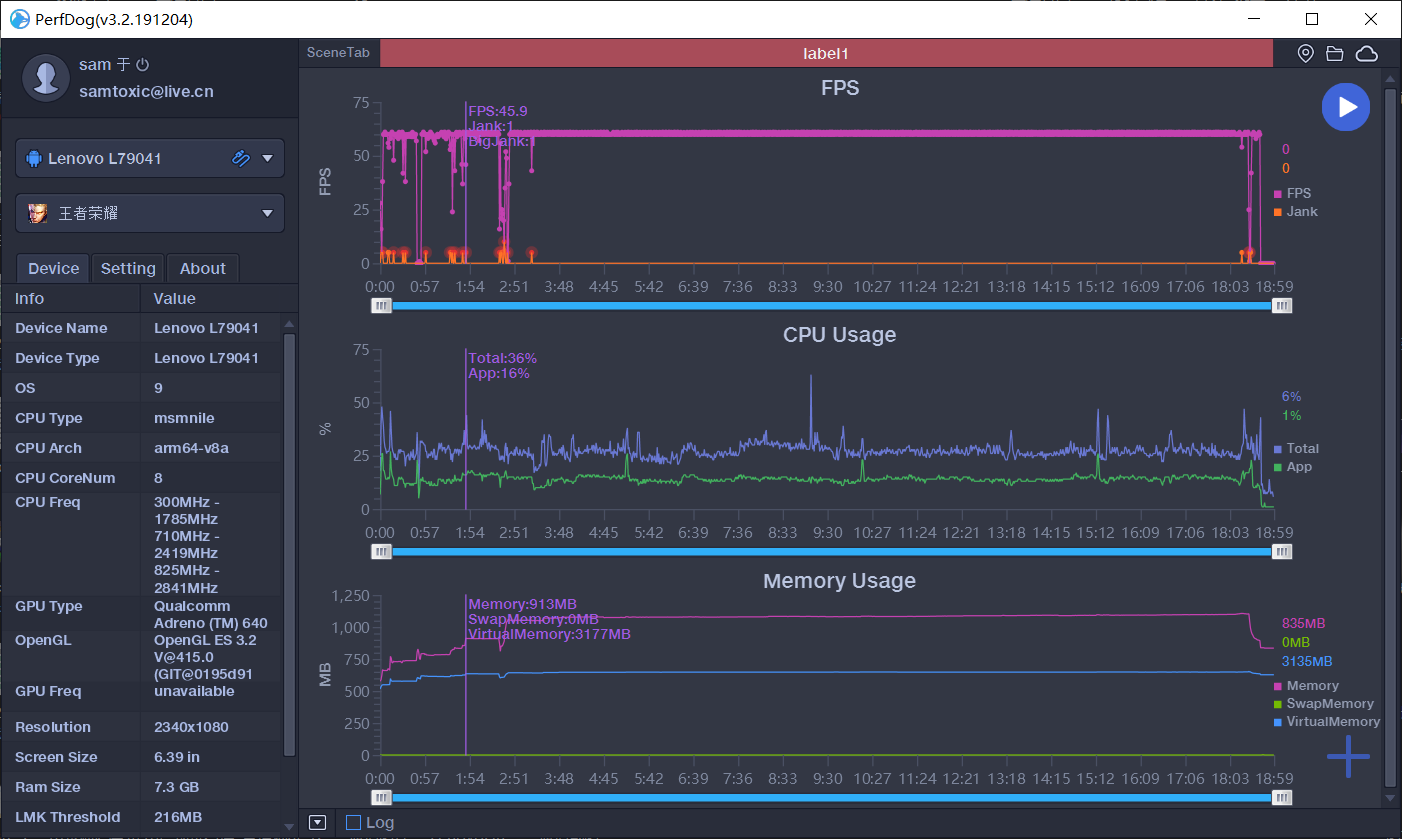Select the SceneTab label
The width and height of the screenshot is (1402, 839).
(338, 53)
